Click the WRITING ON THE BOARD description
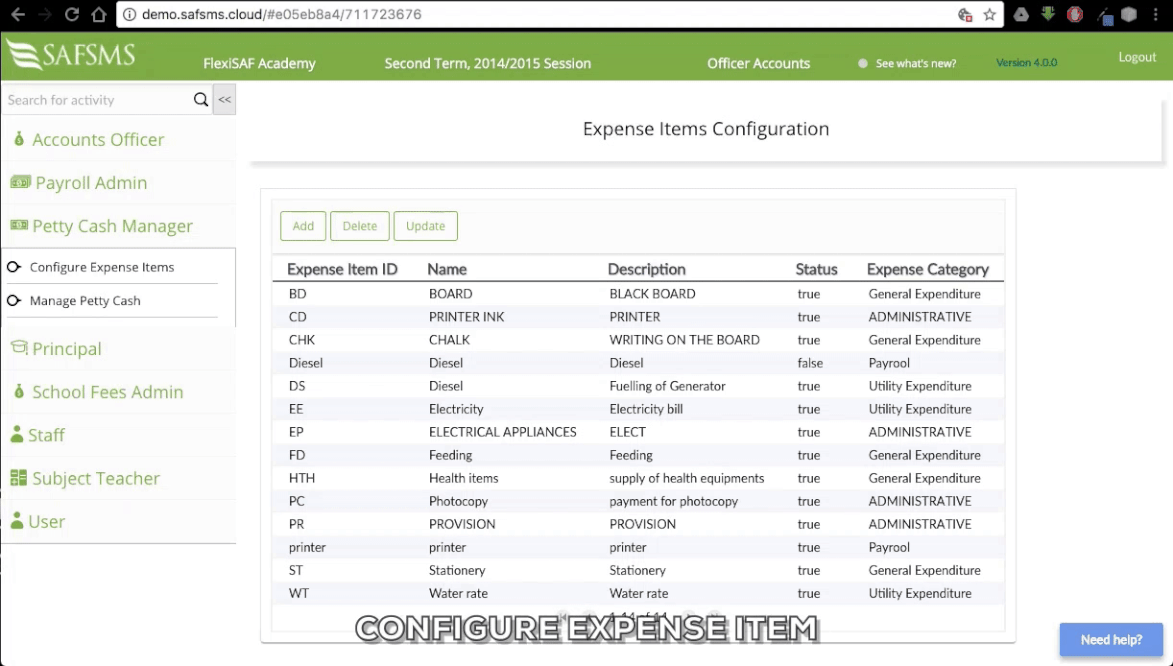1173x666 pixels. tap(684, 340)
